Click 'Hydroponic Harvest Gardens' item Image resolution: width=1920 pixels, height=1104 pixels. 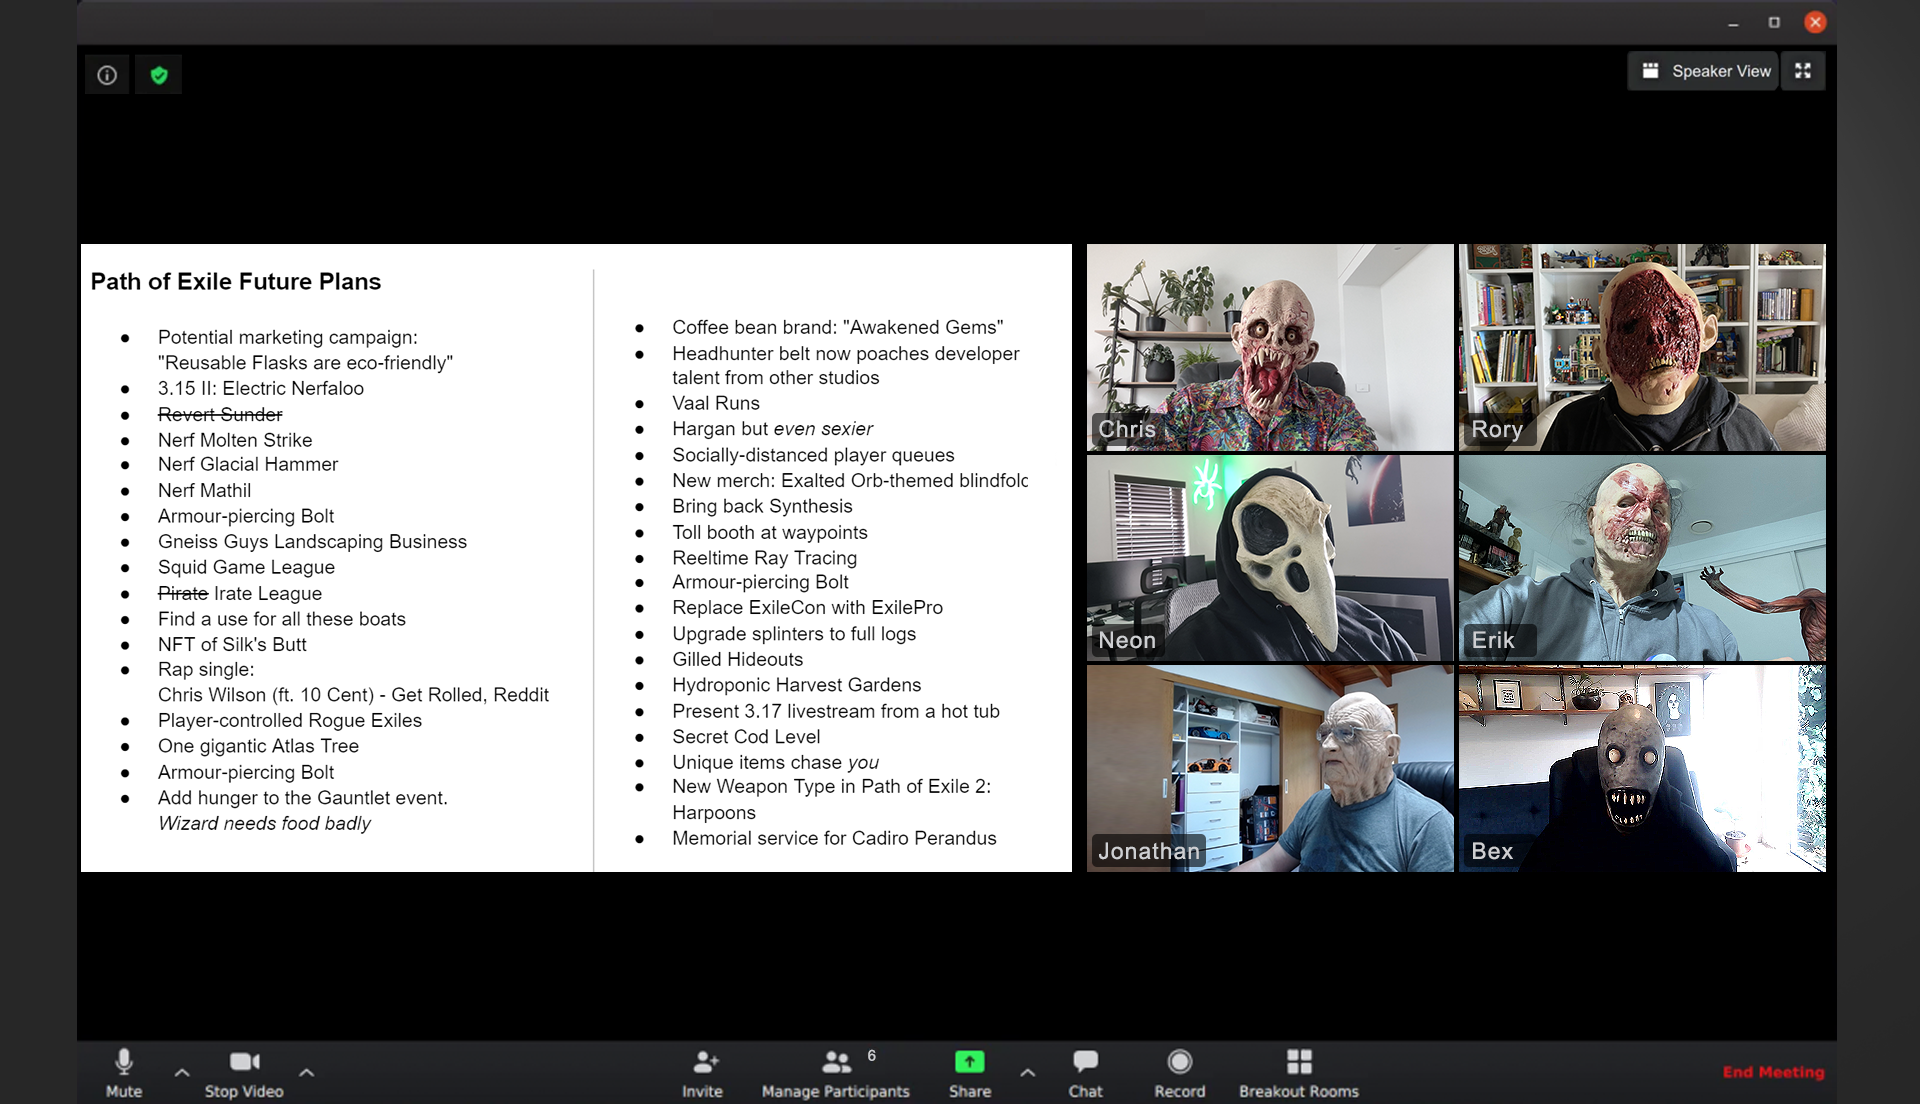pyautogui.click(x=796, y=685)
